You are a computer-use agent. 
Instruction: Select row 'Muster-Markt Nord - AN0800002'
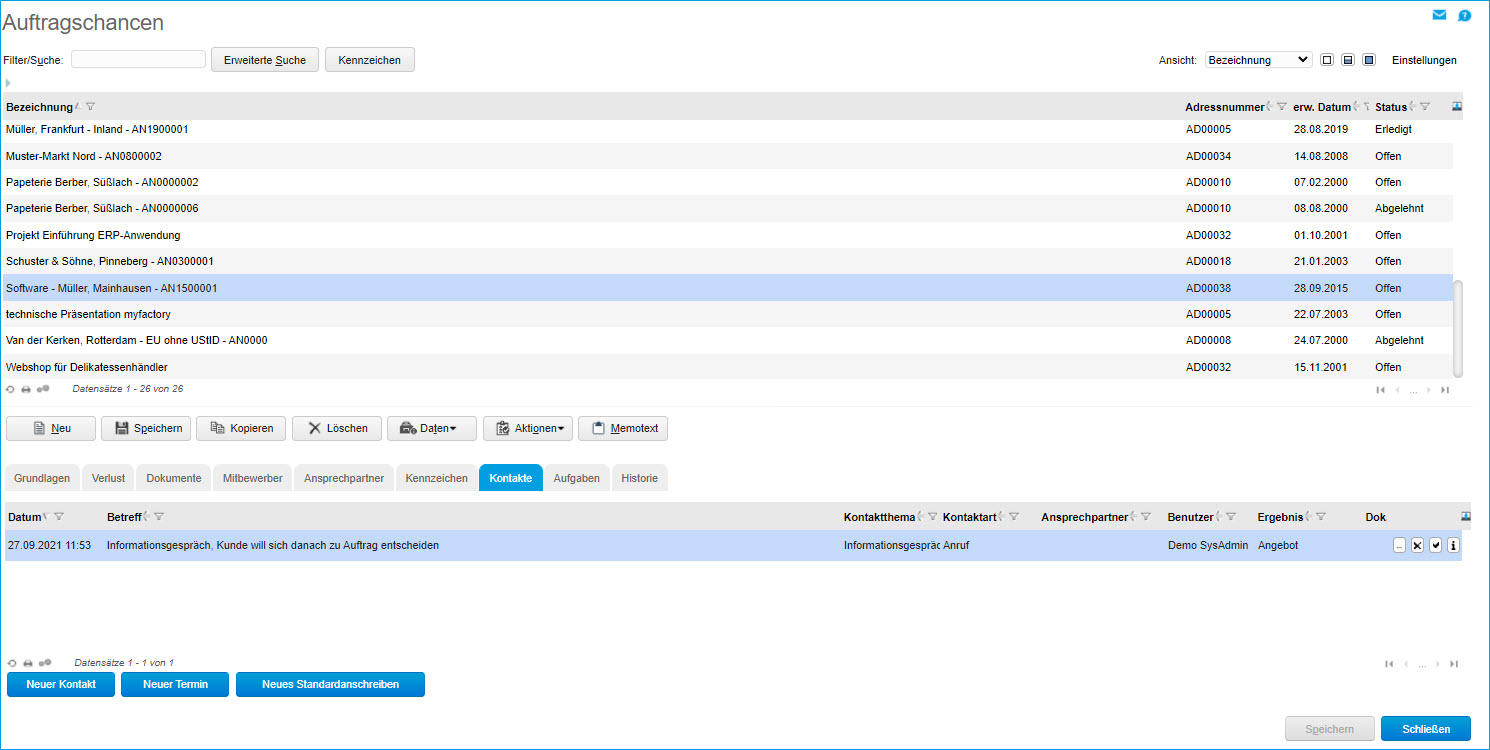(x=728, y=156)
